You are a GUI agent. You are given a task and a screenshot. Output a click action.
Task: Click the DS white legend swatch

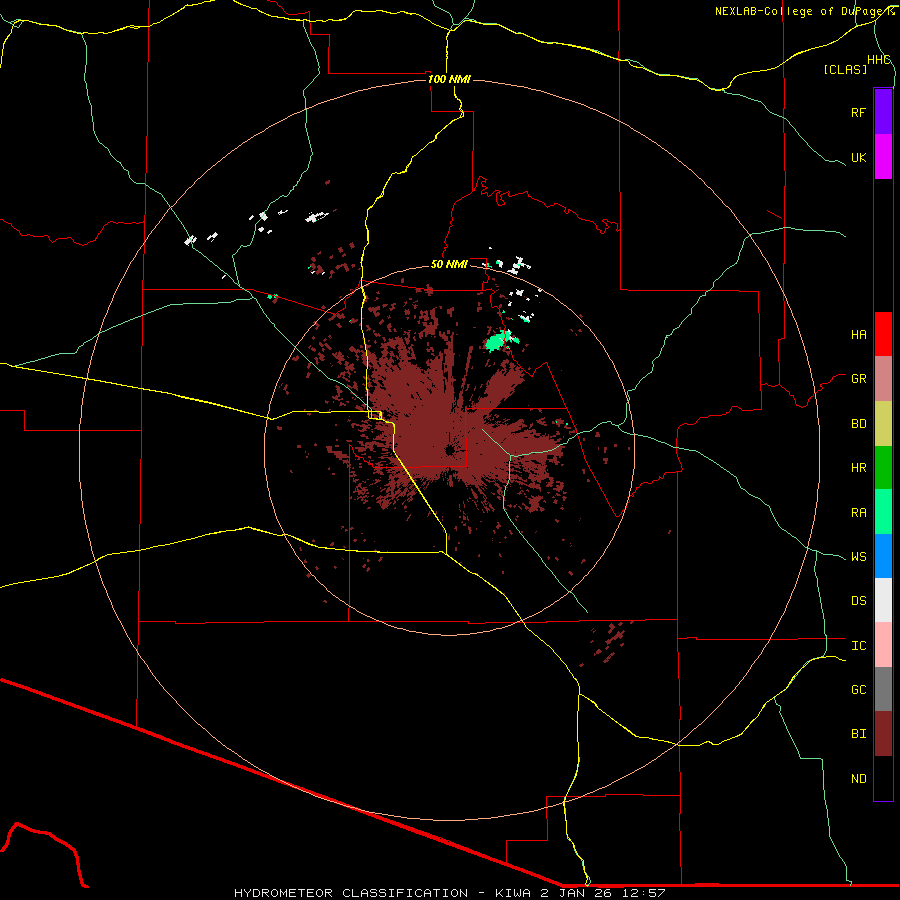pos(883,600)
